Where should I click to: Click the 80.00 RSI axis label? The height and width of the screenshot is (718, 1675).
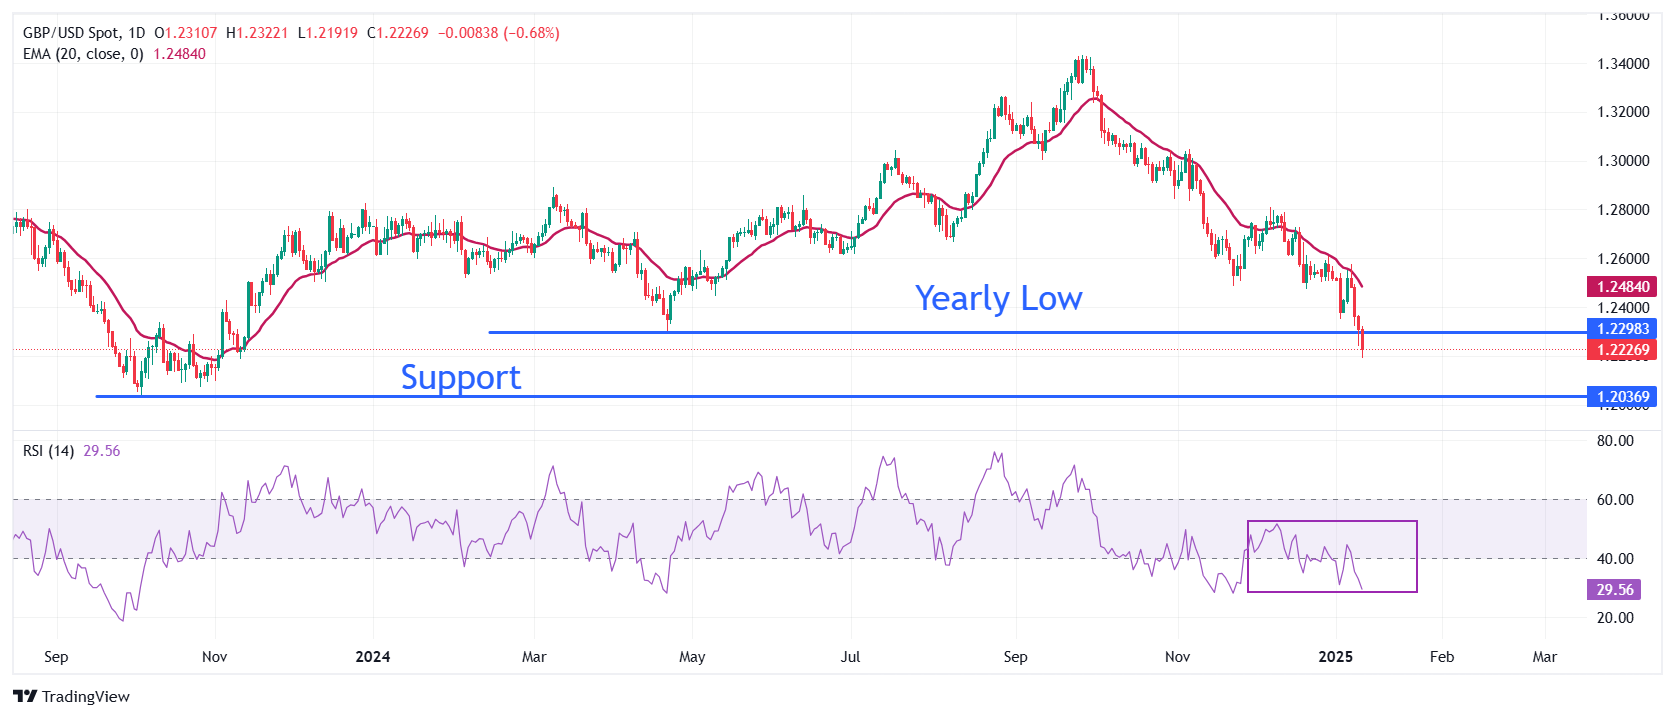1615,441
